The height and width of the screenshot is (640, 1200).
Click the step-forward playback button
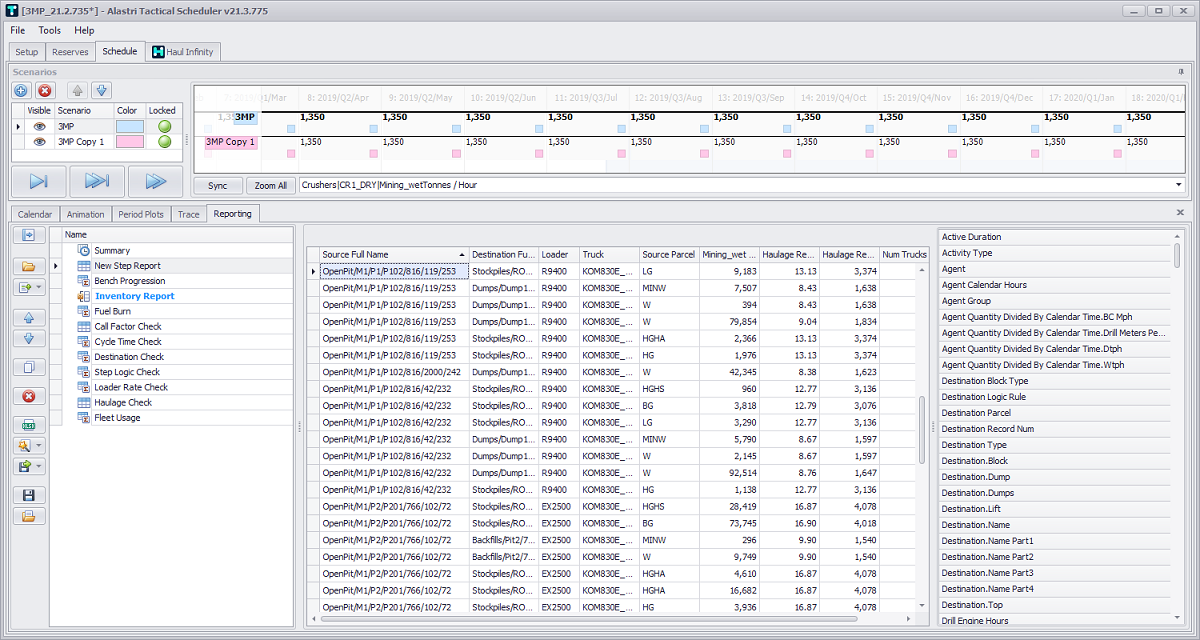(39, 181)
